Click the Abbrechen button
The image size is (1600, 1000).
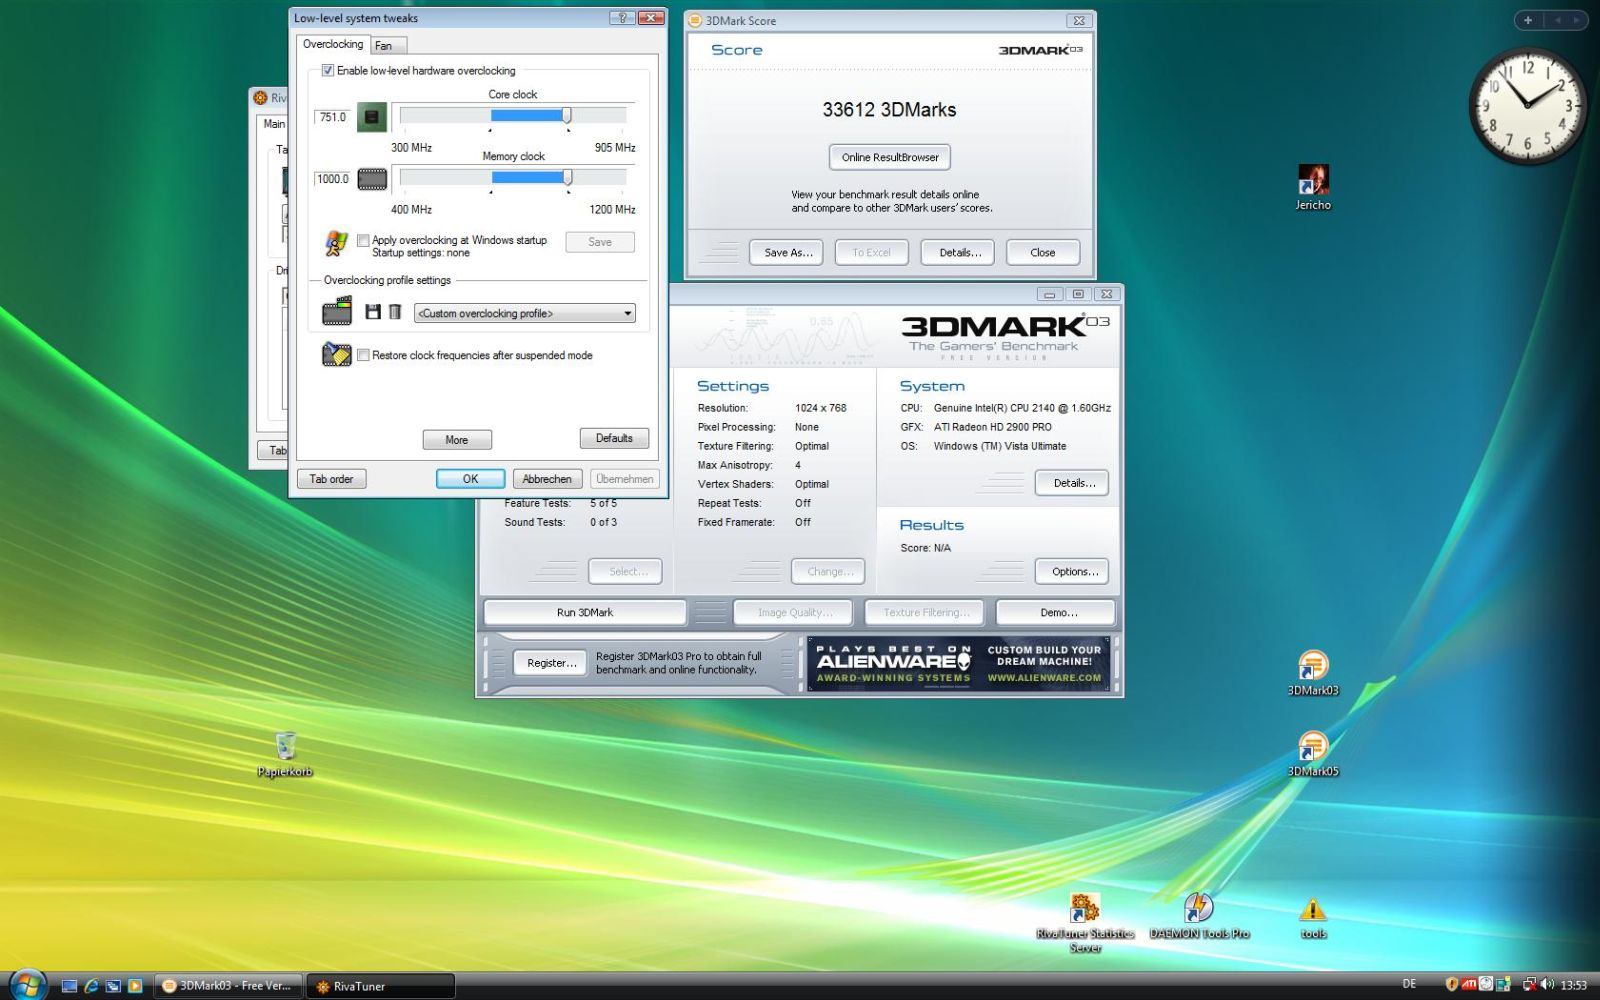(x=547, y=479)
